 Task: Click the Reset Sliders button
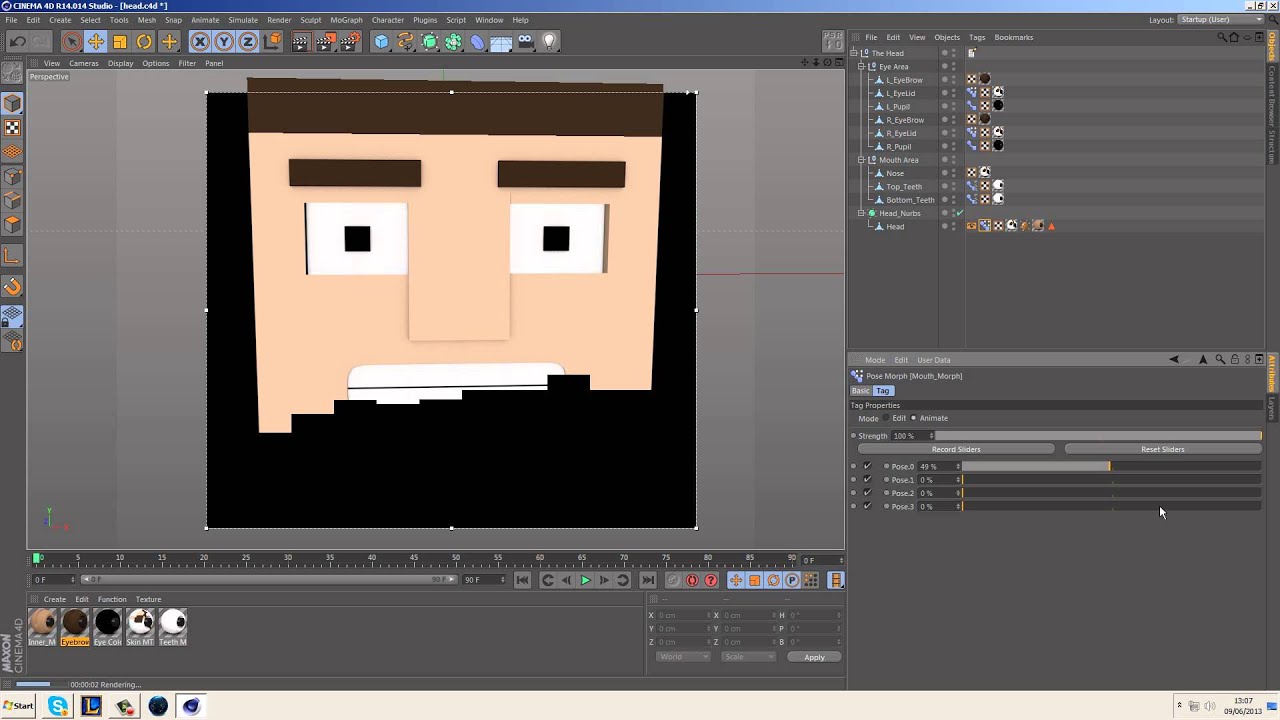click(1162, 449)
